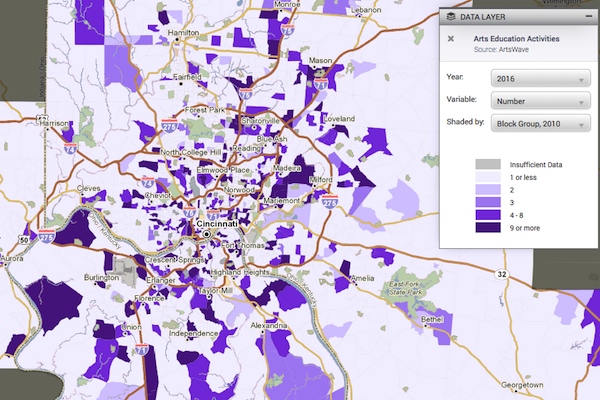Click the Cincinnati city marker dot
The height and width of the screenshot is (400, 600).
tap(207, 232)
